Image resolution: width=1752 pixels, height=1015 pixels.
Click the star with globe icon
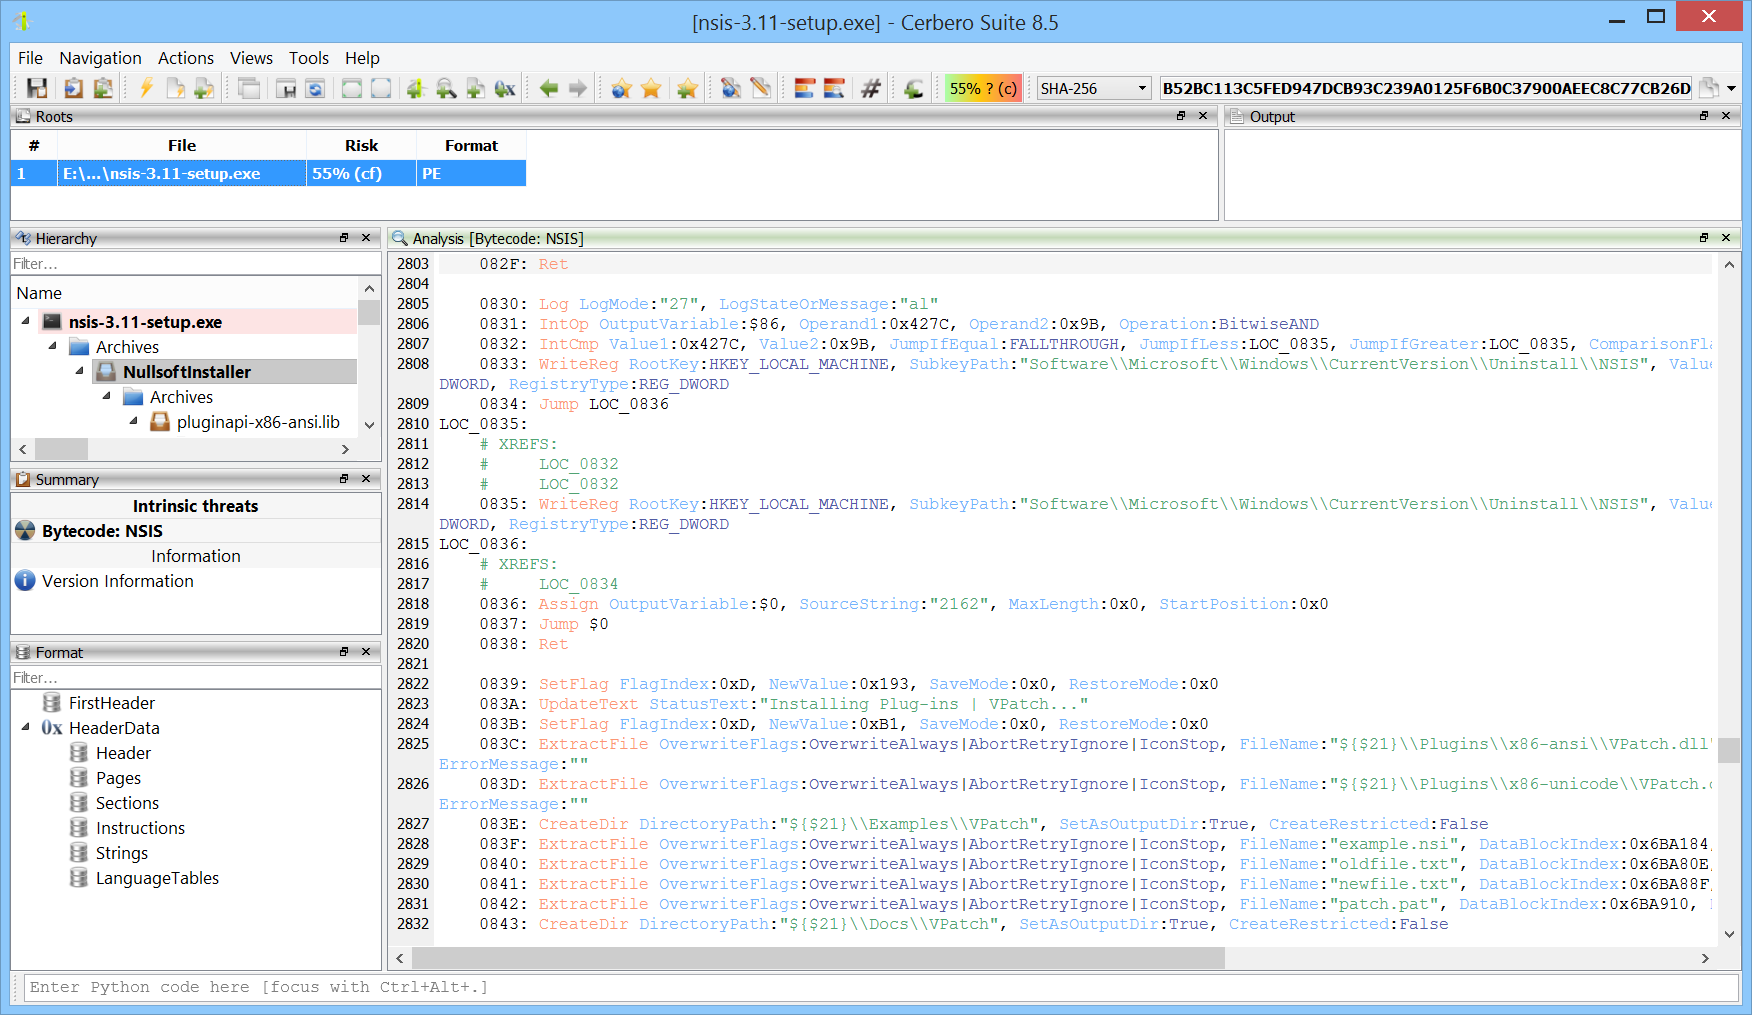pos(621,89)
